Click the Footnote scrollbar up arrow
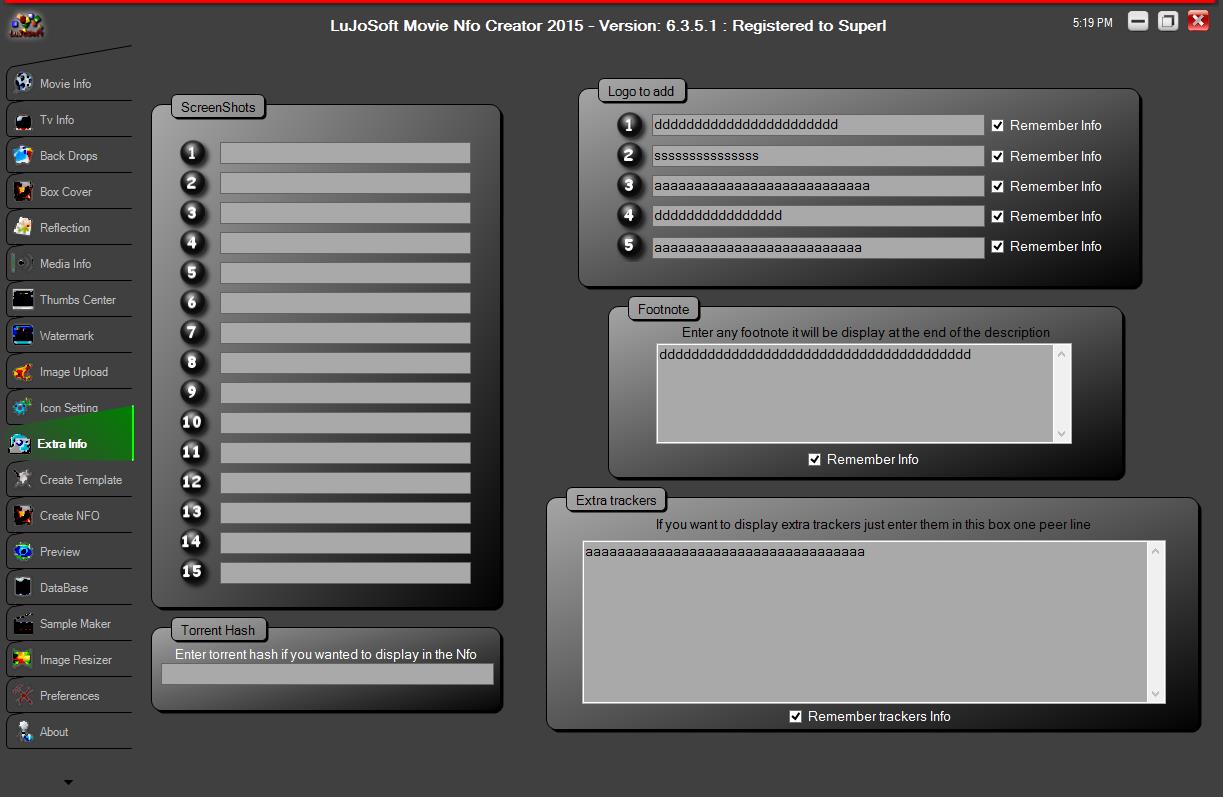The image size is (1223, 797). point(1062,354)
